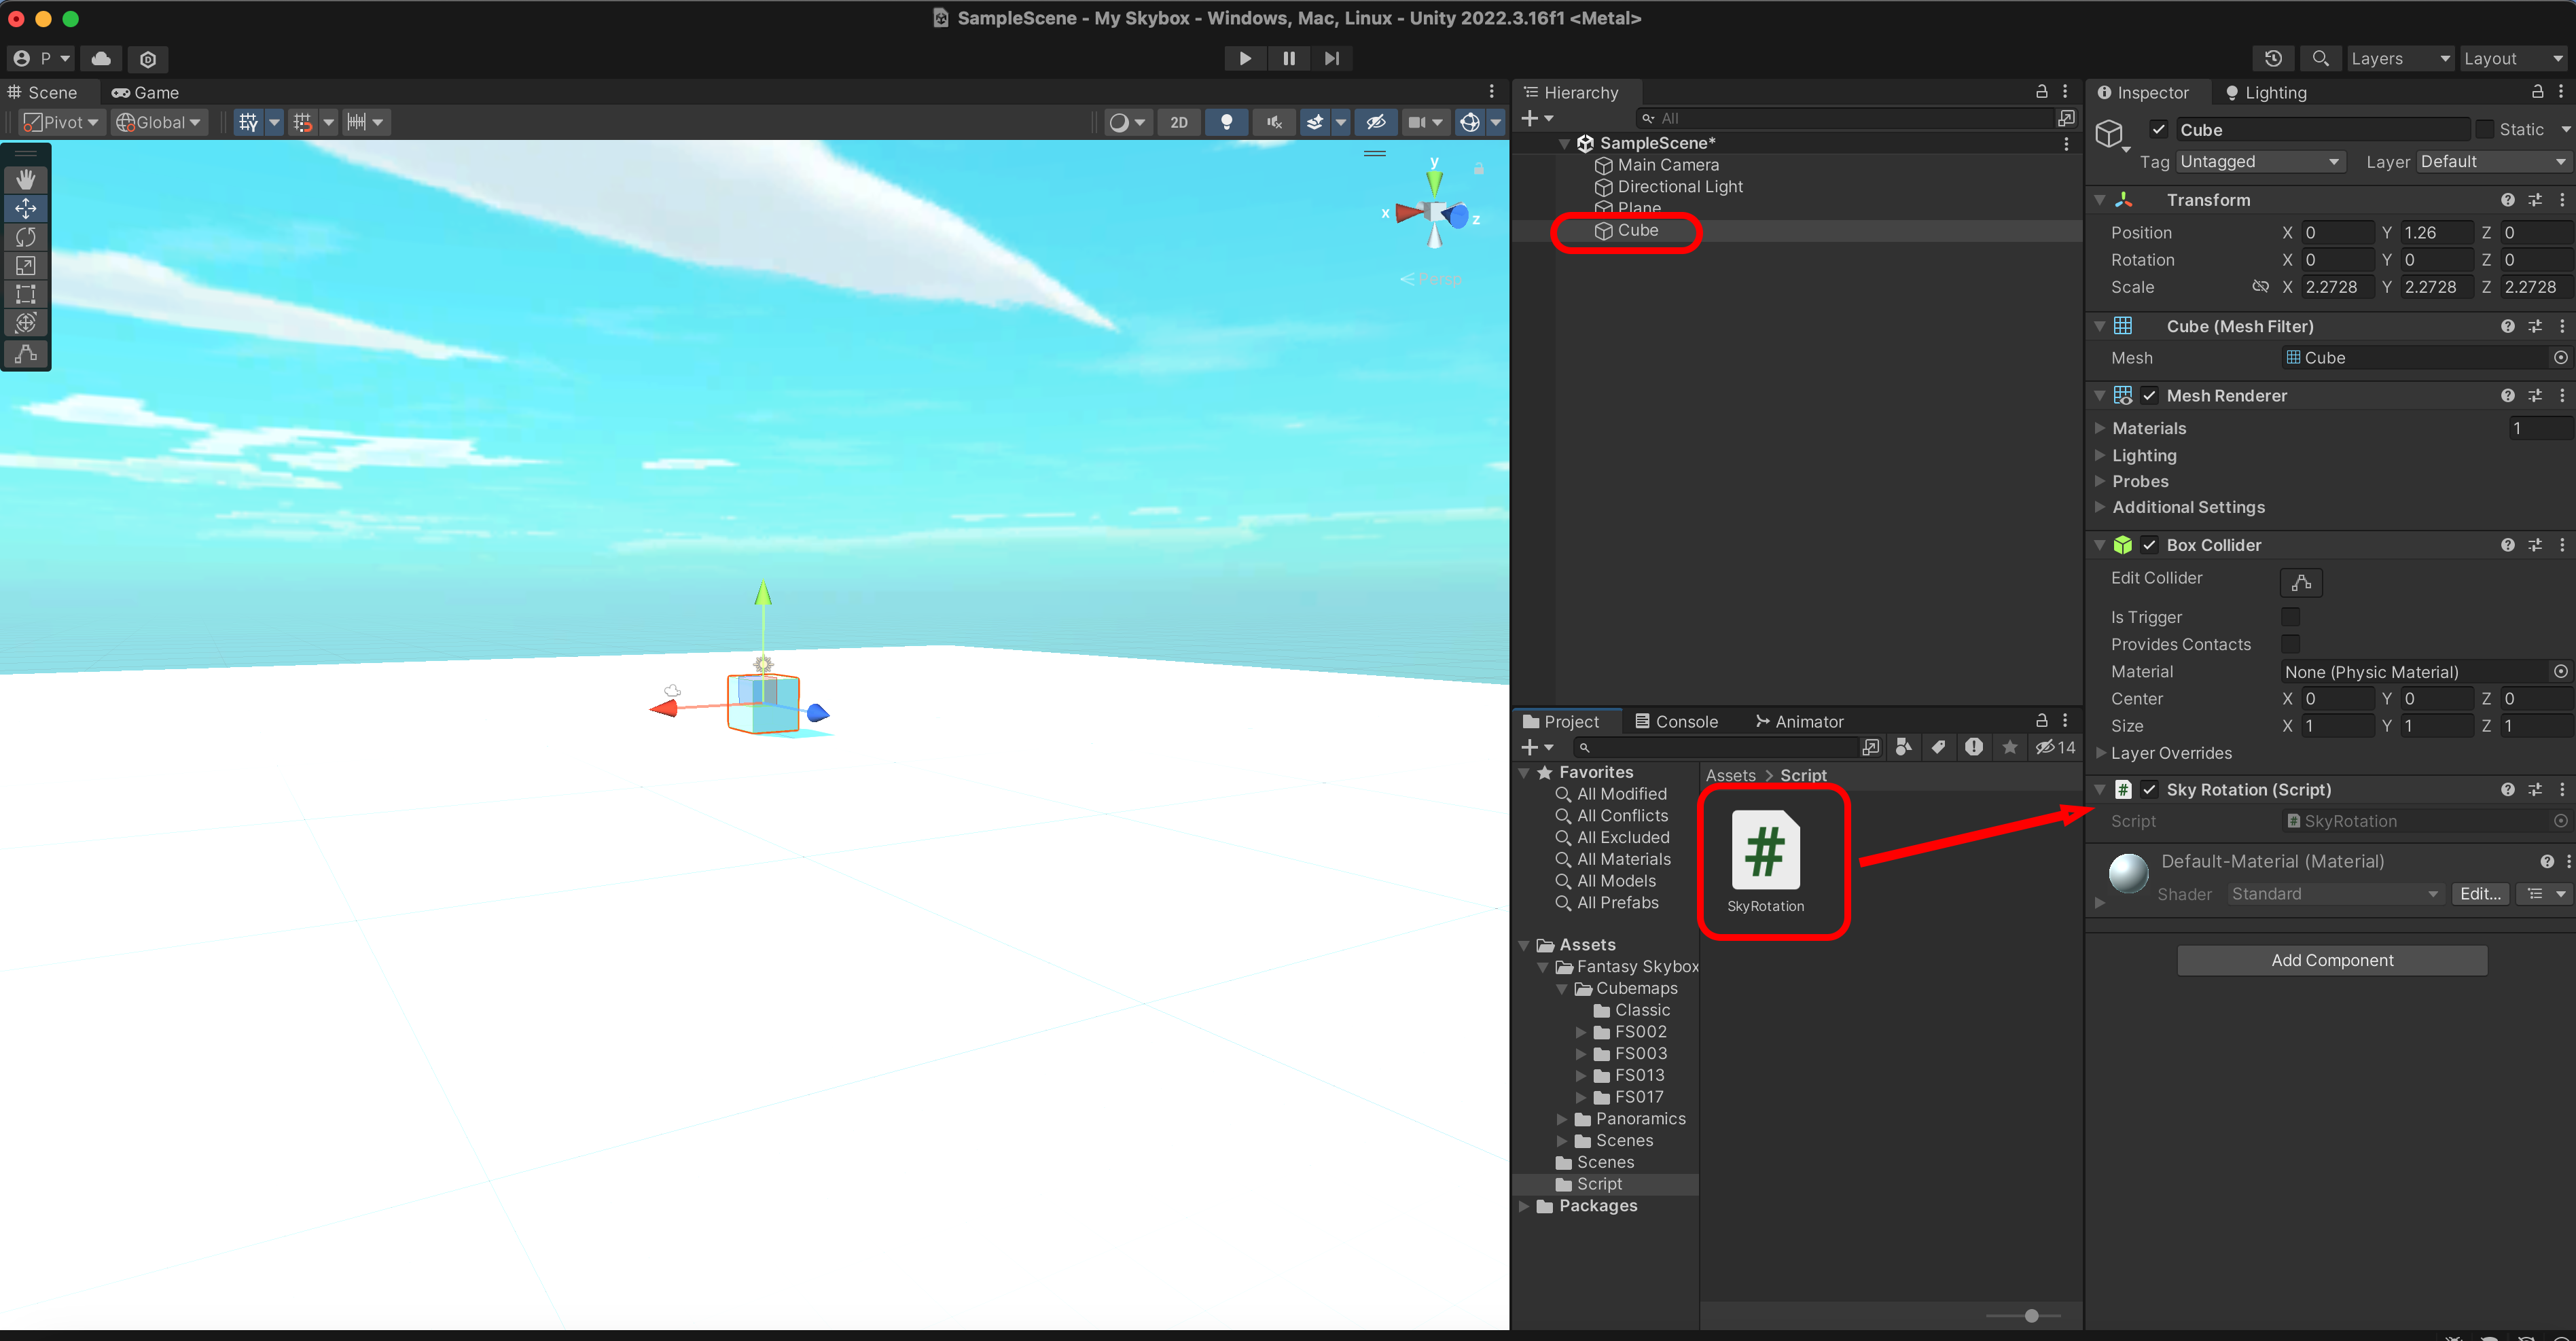The height and width of the screenshot is (1341, 2576).
Task: Enable the Is Trigger checkbox
Action: (2290, 617)
